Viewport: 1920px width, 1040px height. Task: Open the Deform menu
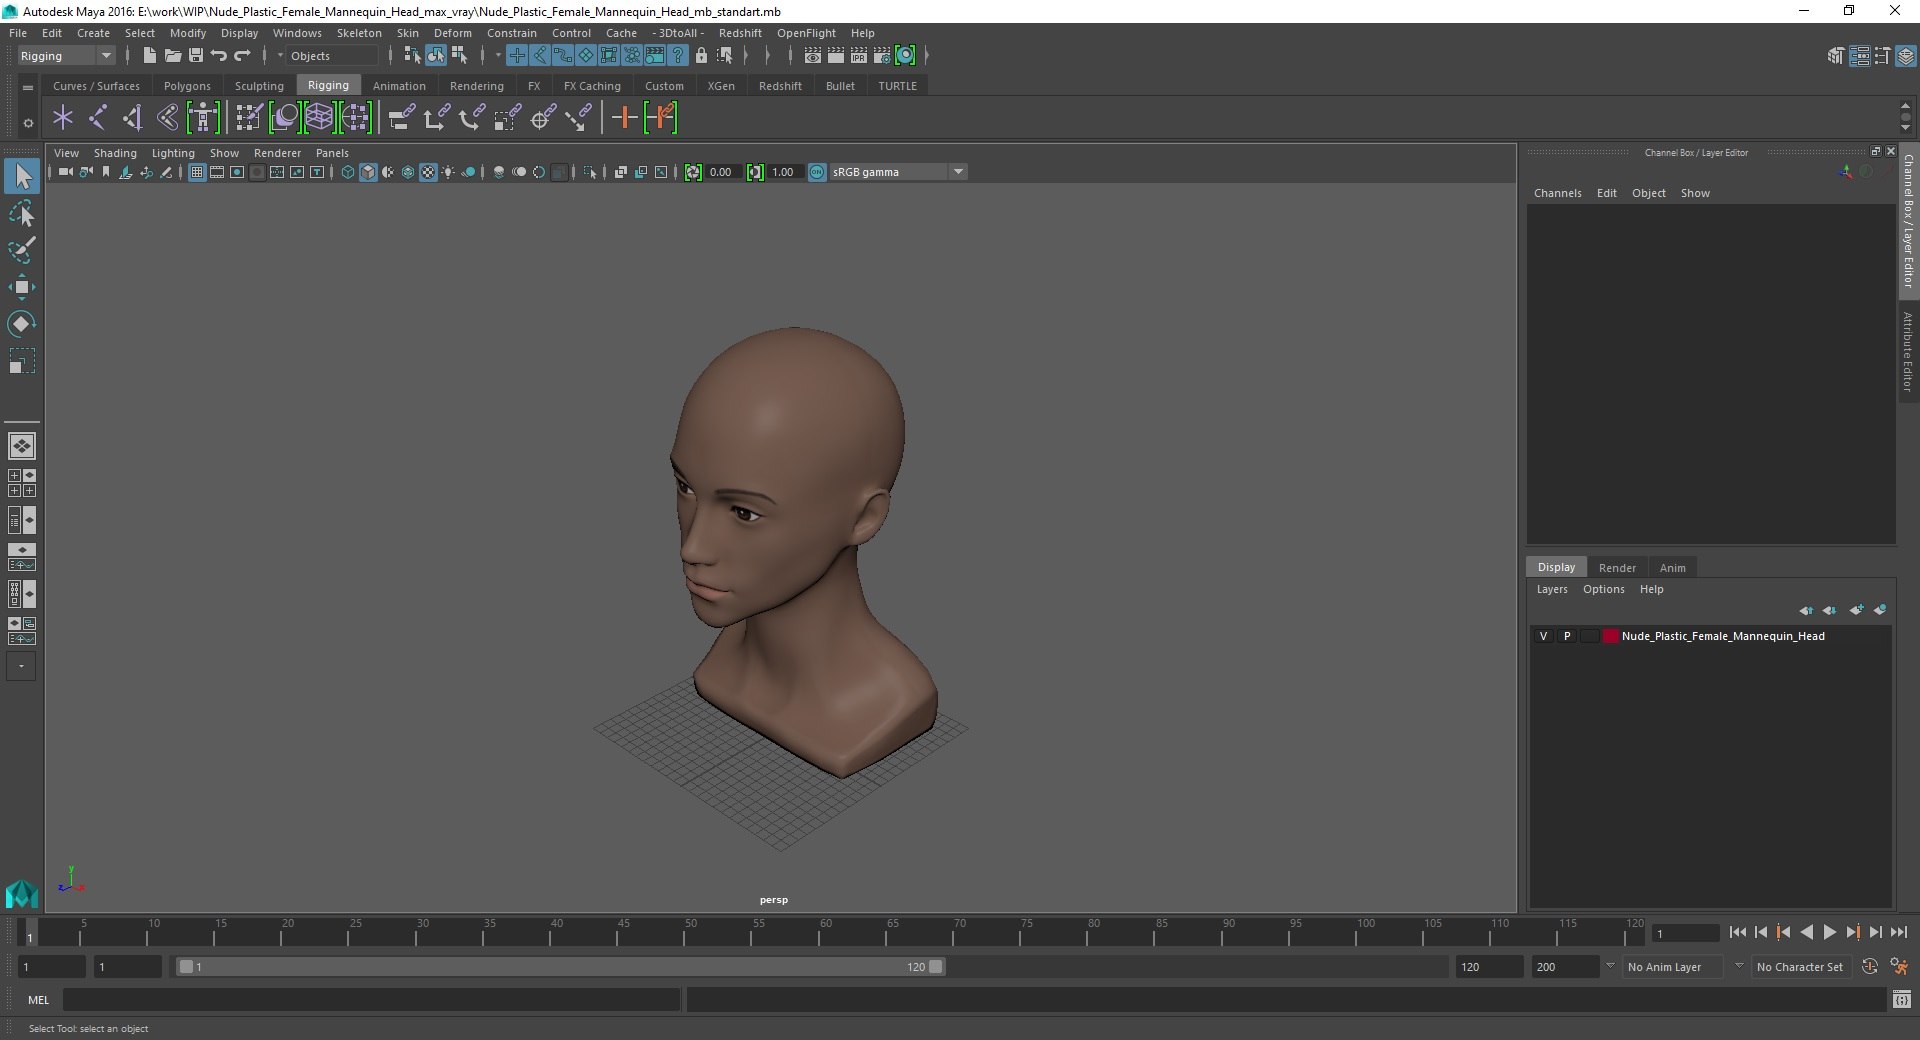452,33
